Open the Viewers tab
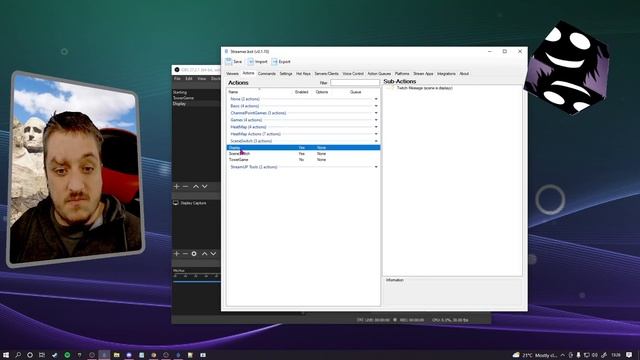Image resolution: width=640 pixels, height=360 pixels. click(x=232, y=73)
